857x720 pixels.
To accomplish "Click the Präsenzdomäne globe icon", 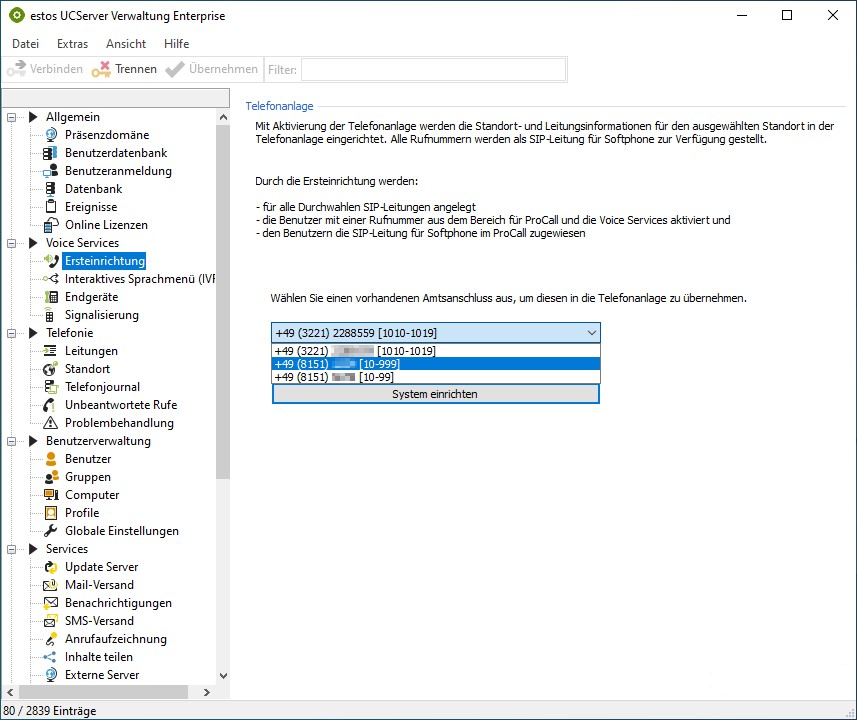I will click(x=50, y=135).
